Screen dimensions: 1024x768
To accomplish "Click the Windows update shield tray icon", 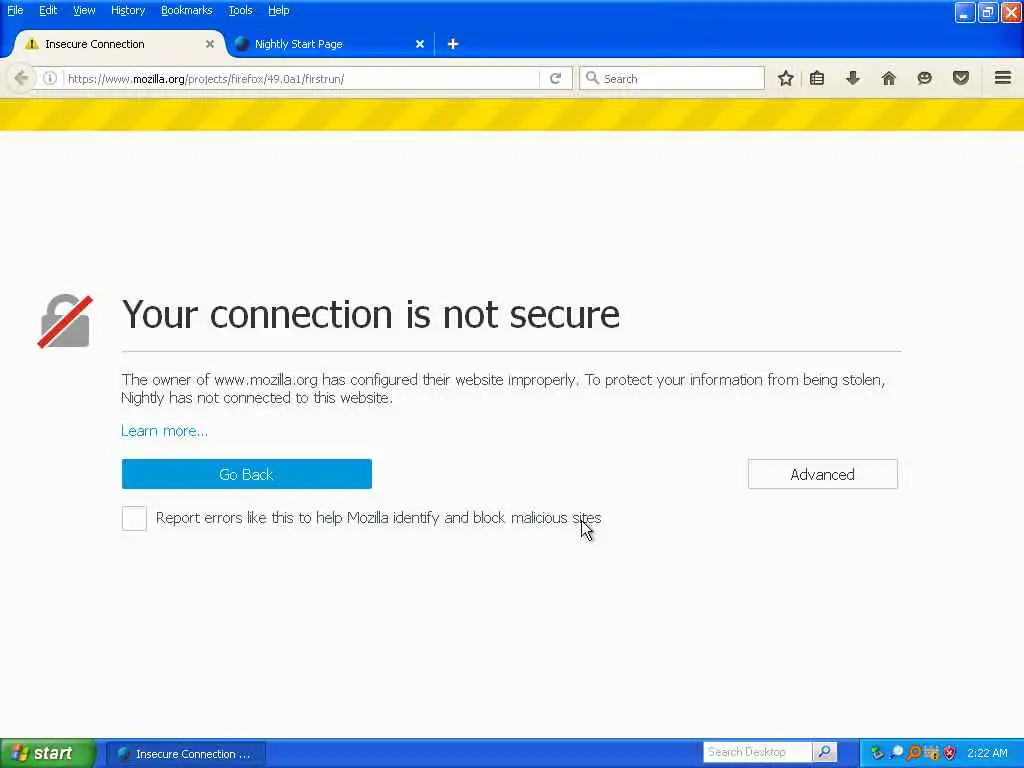I will coord(932,752).
